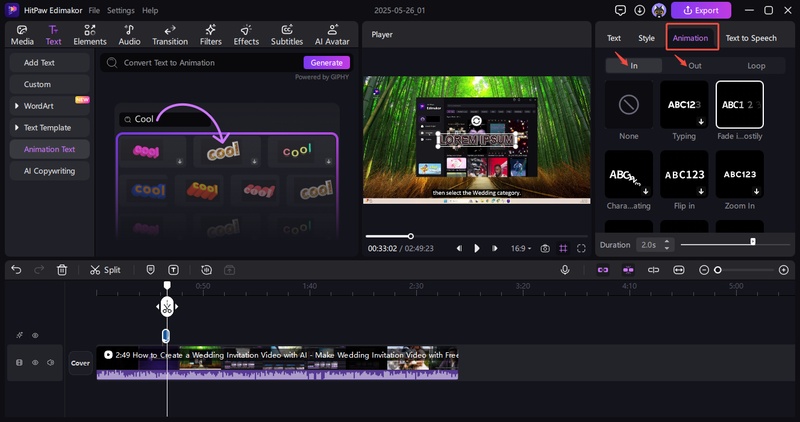Viewport: 800px width, 422px height.
Task: Open the Transition library
Action: (170, 35)
